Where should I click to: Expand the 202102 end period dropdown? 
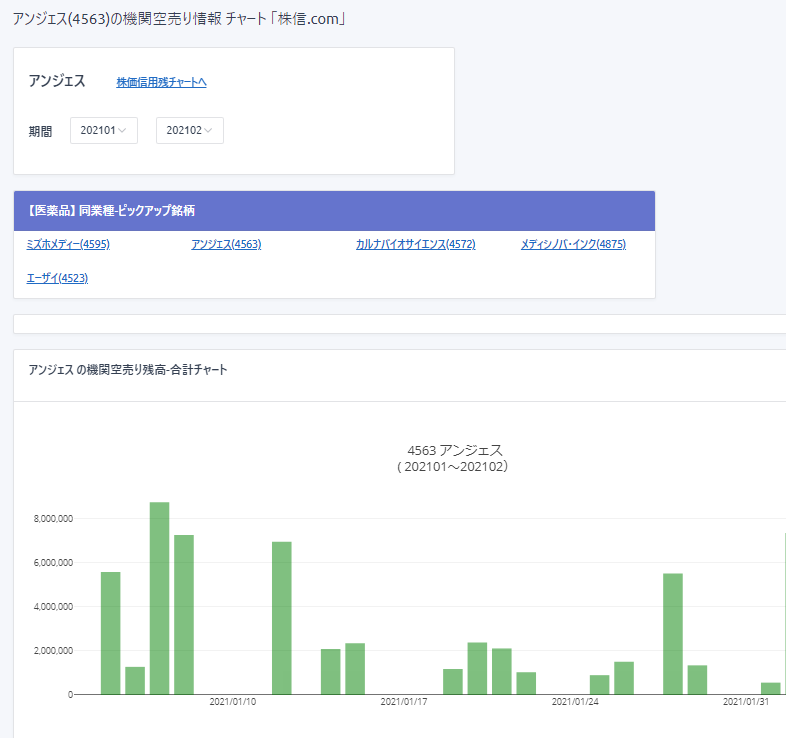tap(189, 131)
